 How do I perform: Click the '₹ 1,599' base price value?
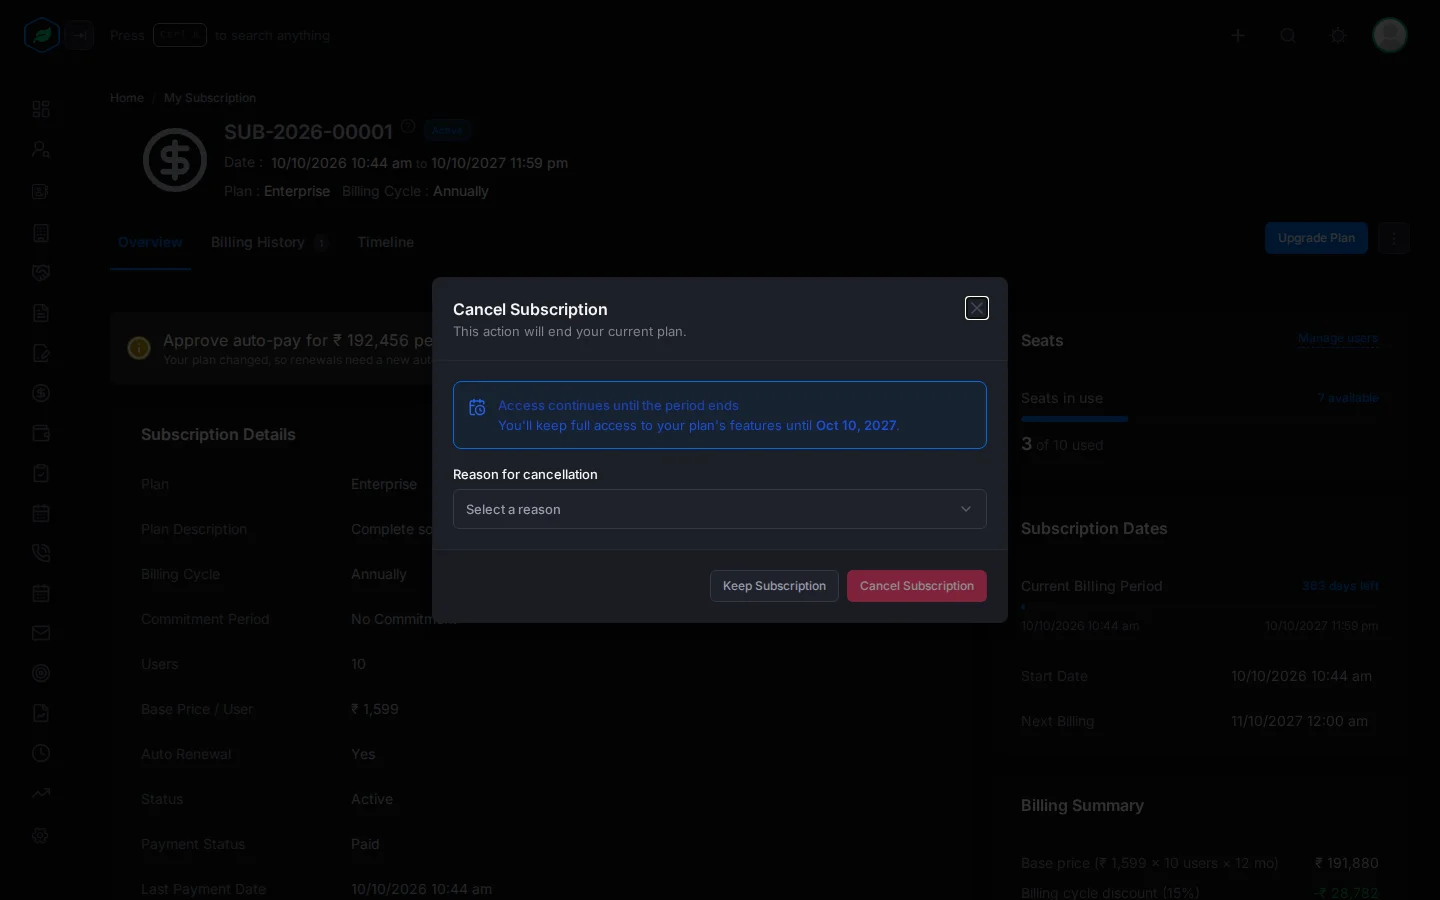(x=375, y=709)
